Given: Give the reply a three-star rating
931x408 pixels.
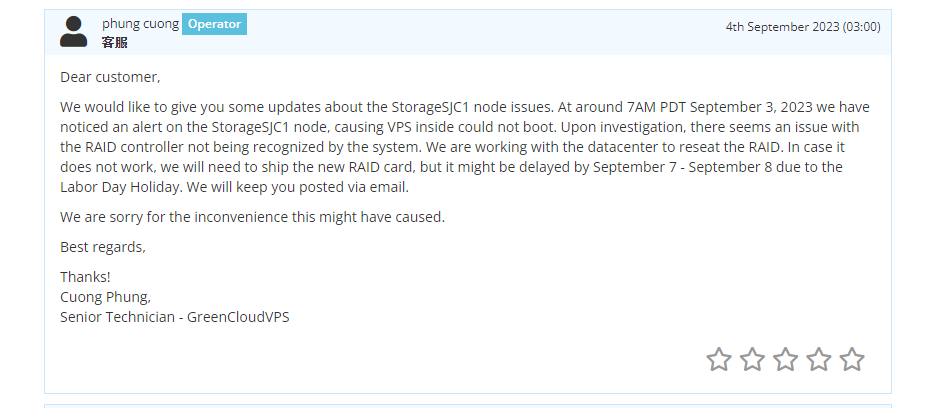Looking at the screenshot, I should tap(785, 359).
